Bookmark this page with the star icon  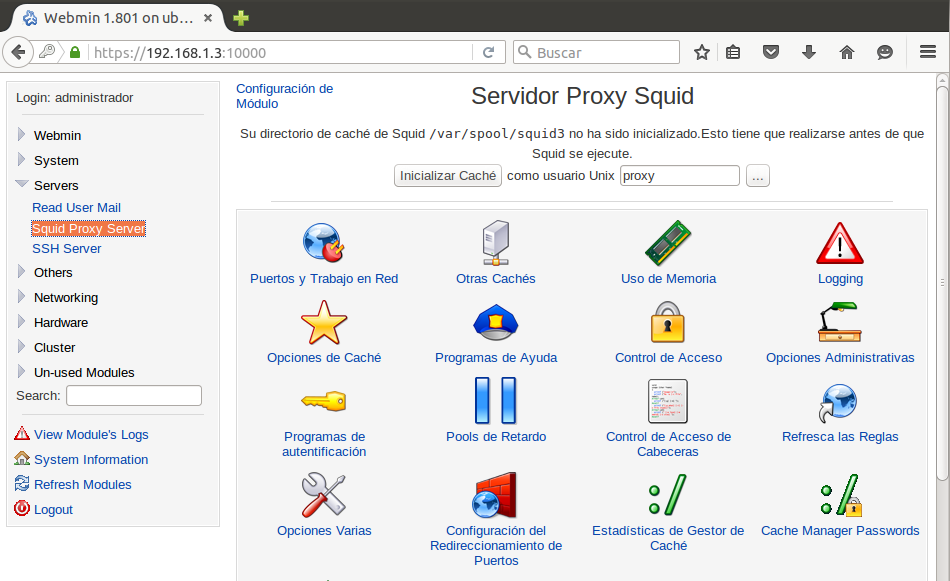tap(702, 53)
